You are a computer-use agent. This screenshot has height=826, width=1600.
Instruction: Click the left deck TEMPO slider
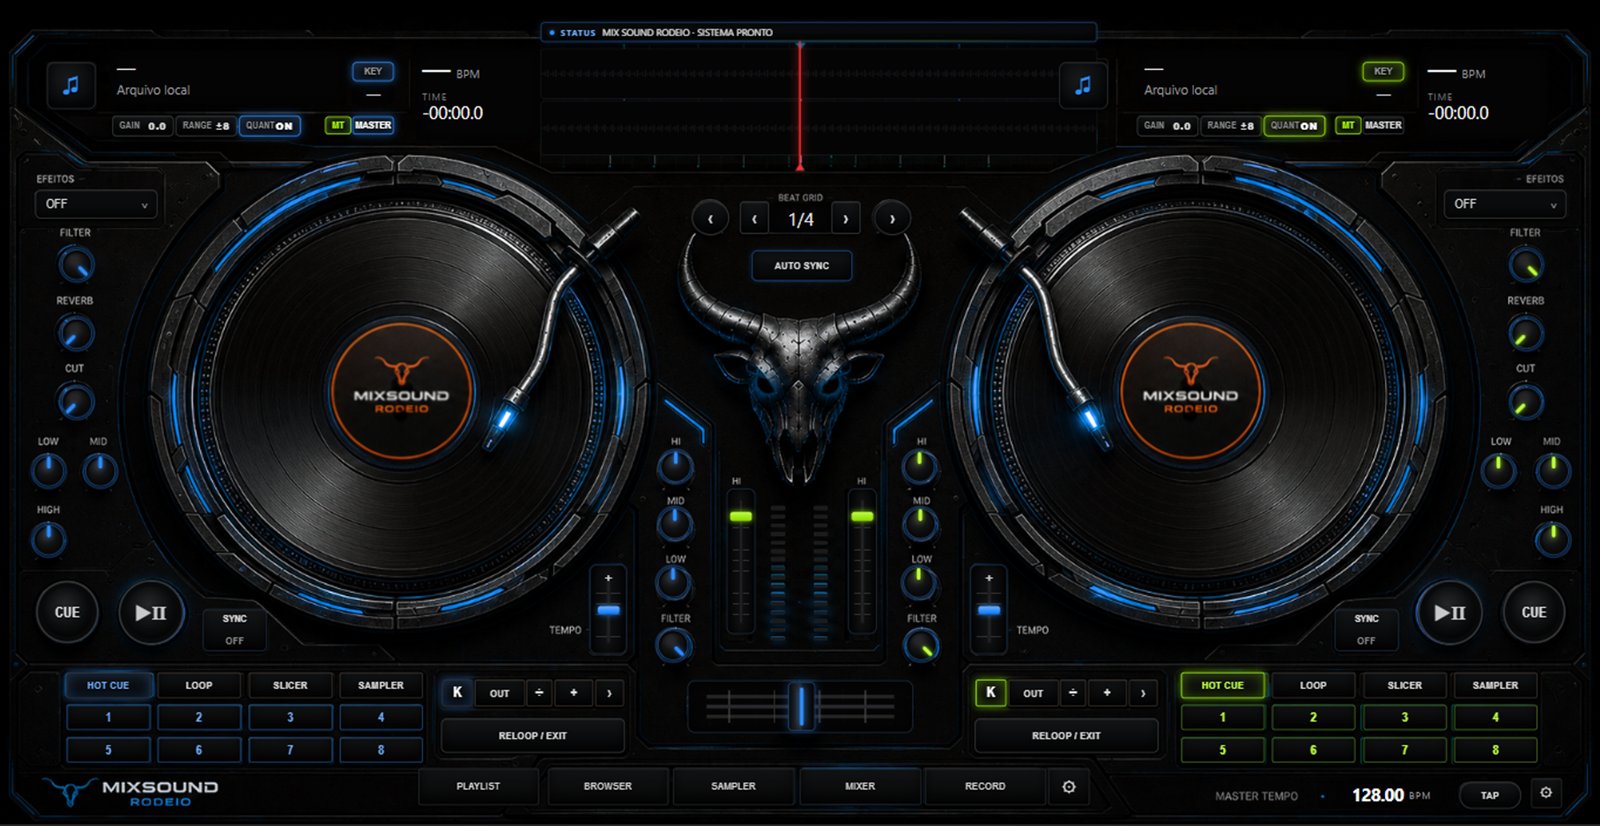[608, 610]
